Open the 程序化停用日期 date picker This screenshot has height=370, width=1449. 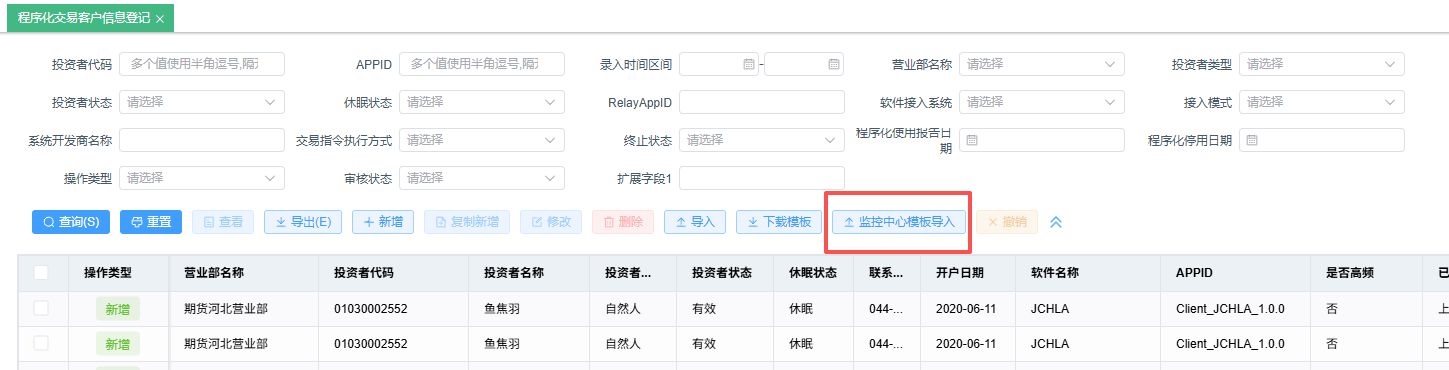click(x=1322, y=140)
